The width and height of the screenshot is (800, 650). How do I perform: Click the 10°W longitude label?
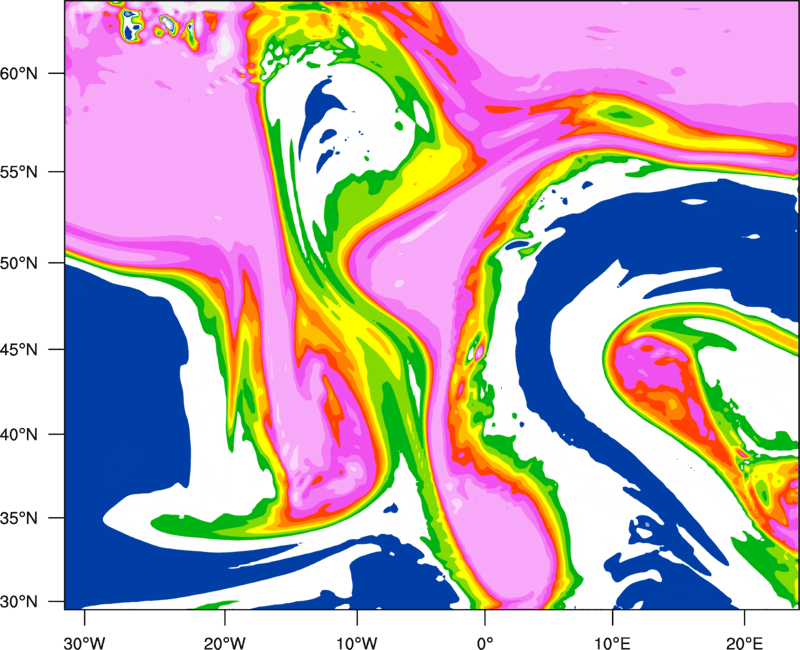pos(357,643)
